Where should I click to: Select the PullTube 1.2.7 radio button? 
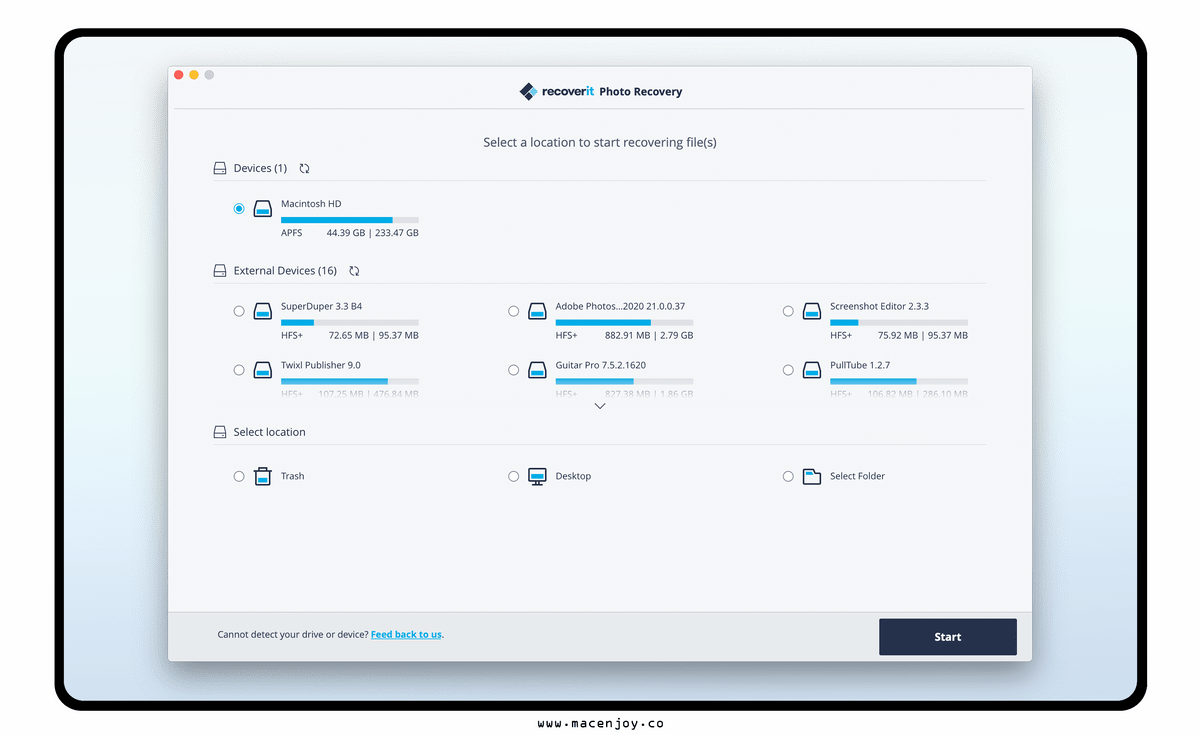pos(788,370)
